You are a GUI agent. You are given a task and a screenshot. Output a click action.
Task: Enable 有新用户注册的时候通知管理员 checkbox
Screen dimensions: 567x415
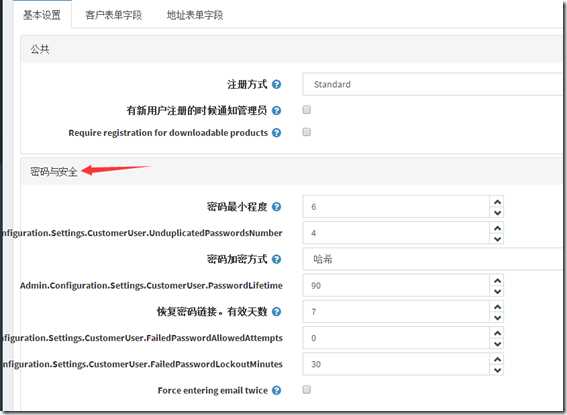(x=307, y=110)
